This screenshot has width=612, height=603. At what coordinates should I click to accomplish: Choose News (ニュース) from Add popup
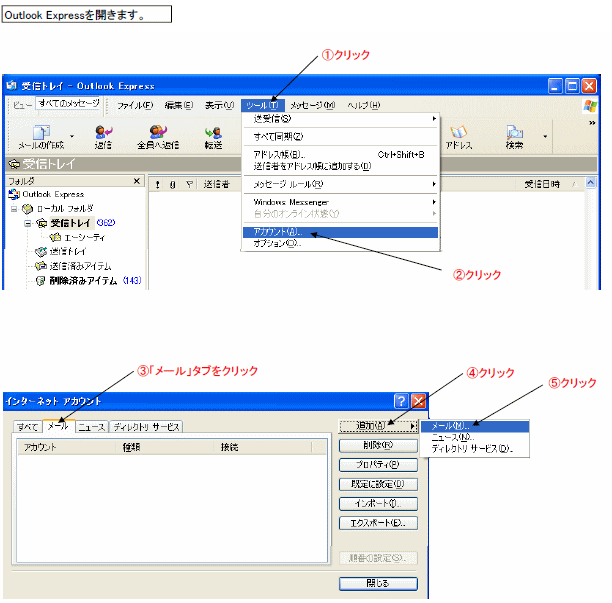(475, 438)
